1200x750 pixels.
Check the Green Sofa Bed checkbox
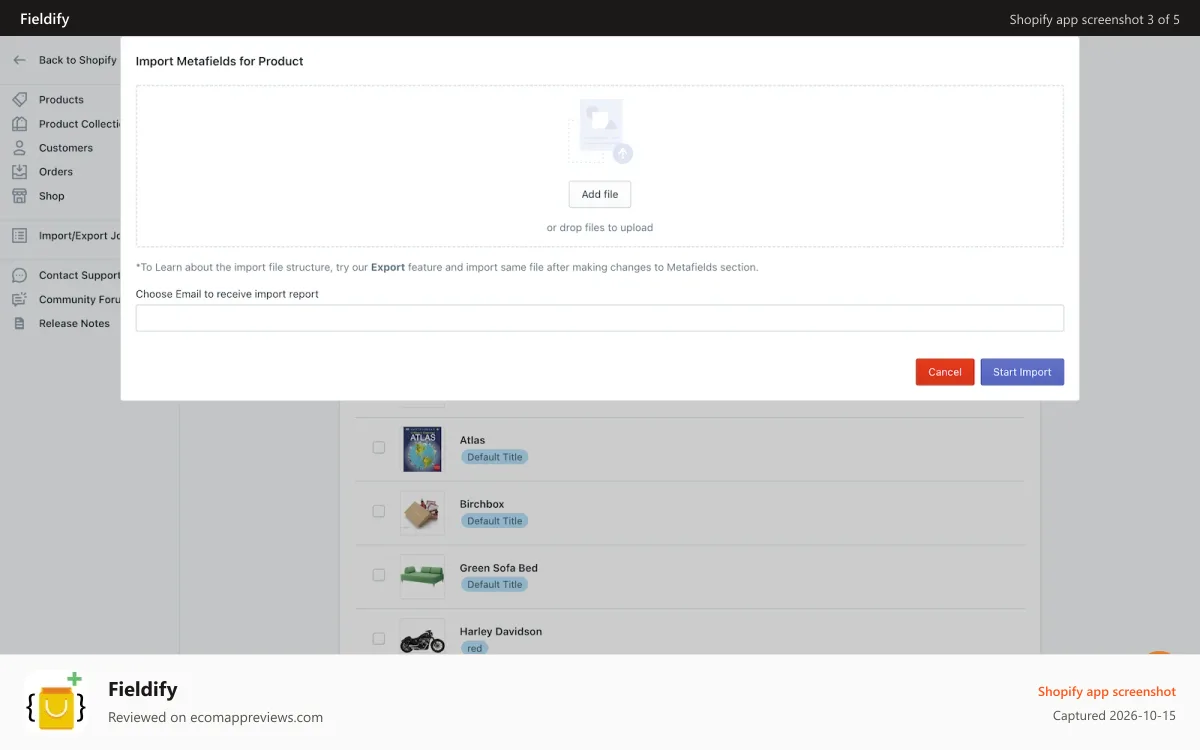(x=379, y=575)
